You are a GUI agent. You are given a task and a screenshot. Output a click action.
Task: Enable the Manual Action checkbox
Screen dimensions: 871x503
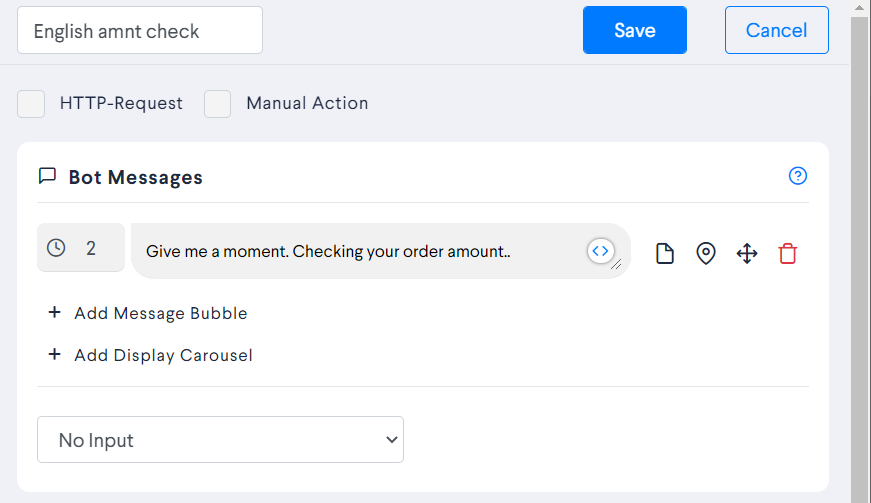click(218, 104)
